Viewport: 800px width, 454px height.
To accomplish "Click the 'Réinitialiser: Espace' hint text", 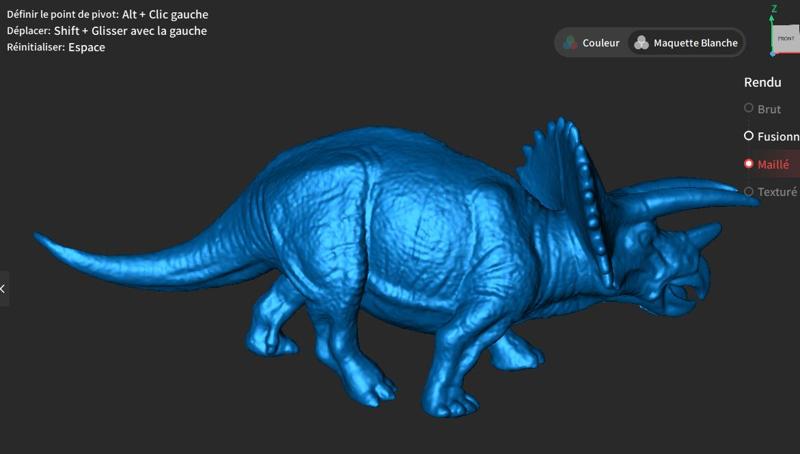I will pyautogui.click(x=56, y=47).
